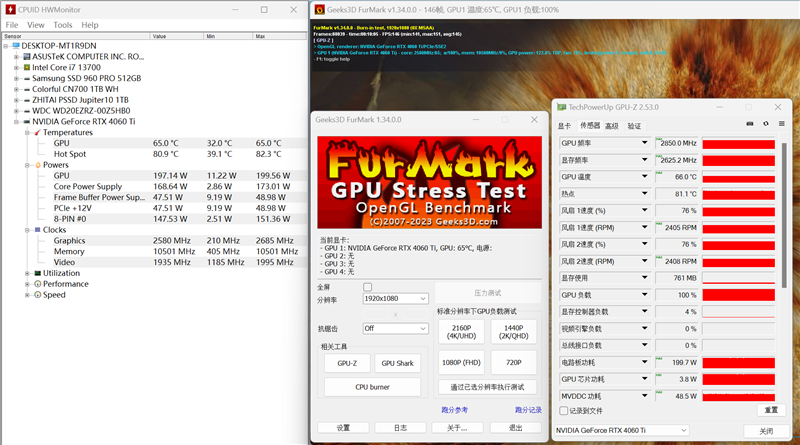800x445 pixels.
Task: Select the Hot Spot temperature row
Action: [173, 154]
